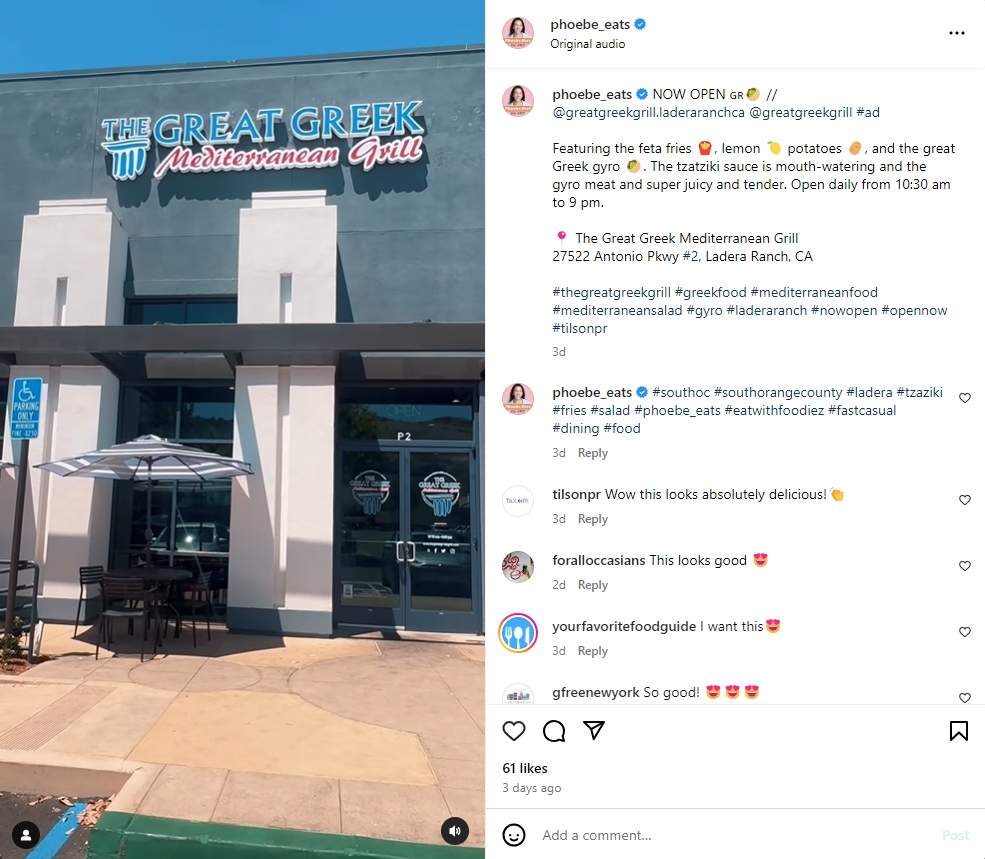This screenshot has height=859, width=985.
Task: Reply to foralloccasians comment
Action: [x=592, y=585]
